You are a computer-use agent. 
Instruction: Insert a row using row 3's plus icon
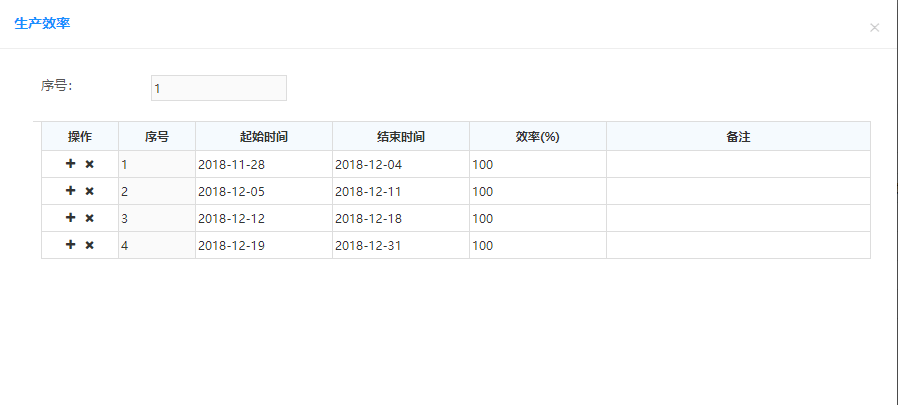click(70, 218)
